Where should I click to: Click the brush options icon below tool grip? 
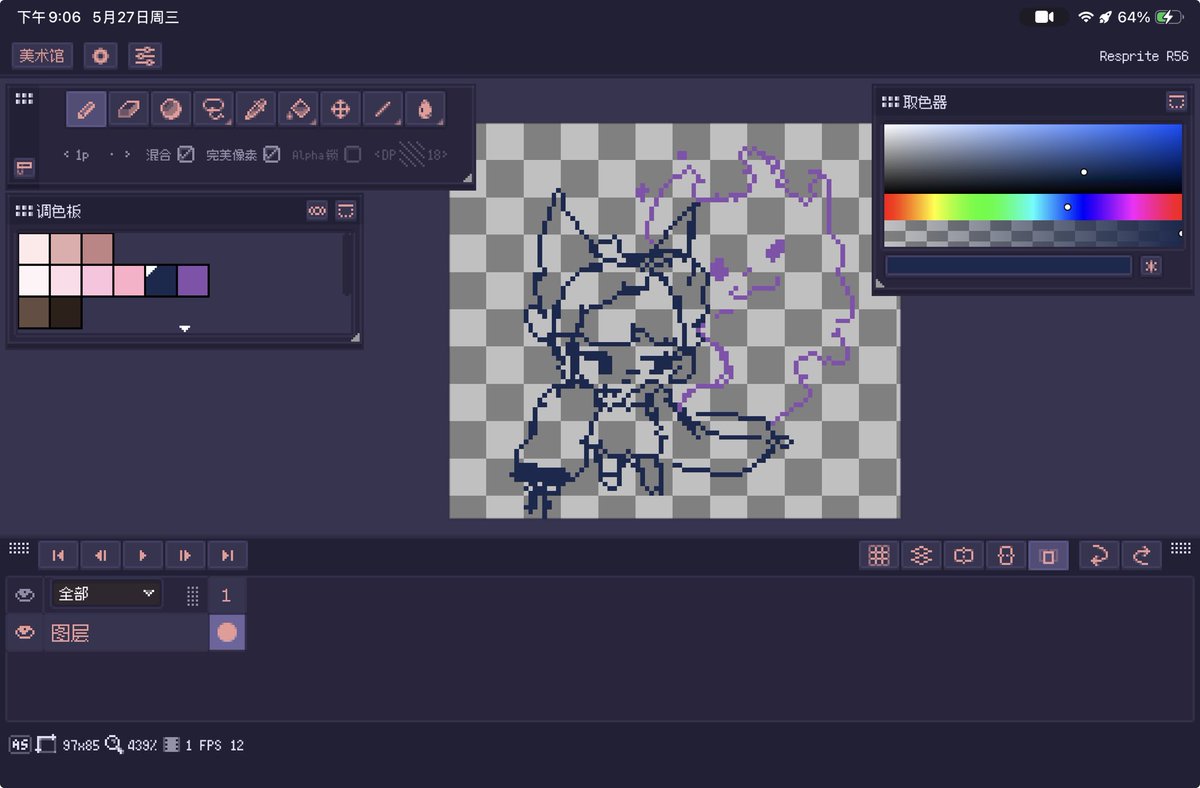(24, 167)
